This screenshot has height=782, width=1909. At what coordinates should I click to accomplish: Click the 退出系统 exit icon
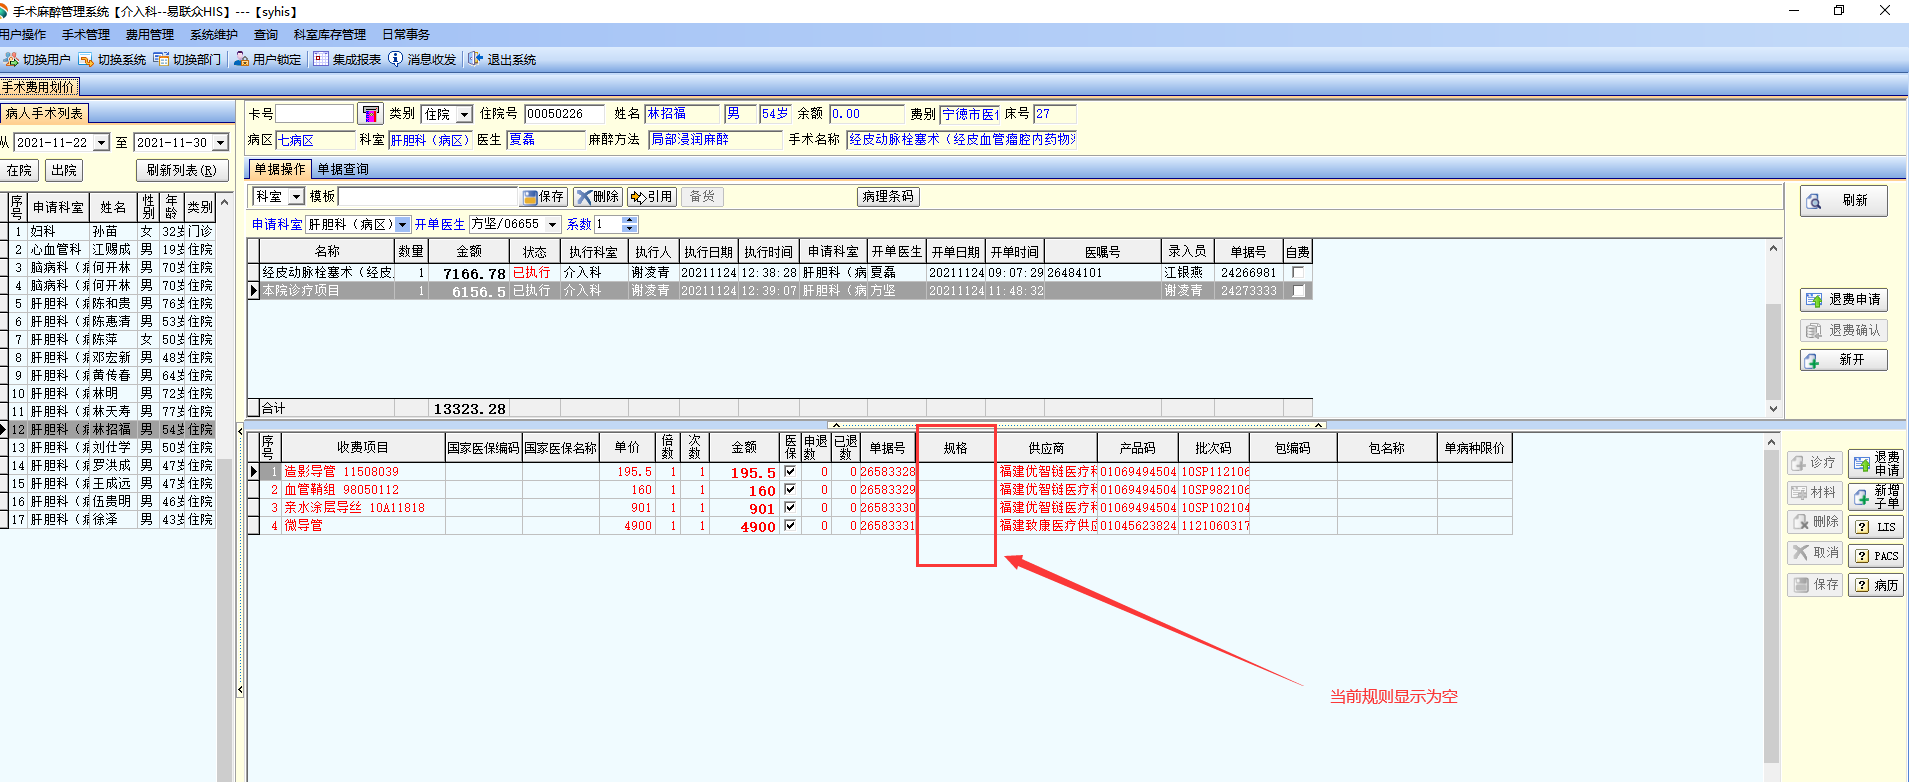pyautogui.click(x=475, y=60)
